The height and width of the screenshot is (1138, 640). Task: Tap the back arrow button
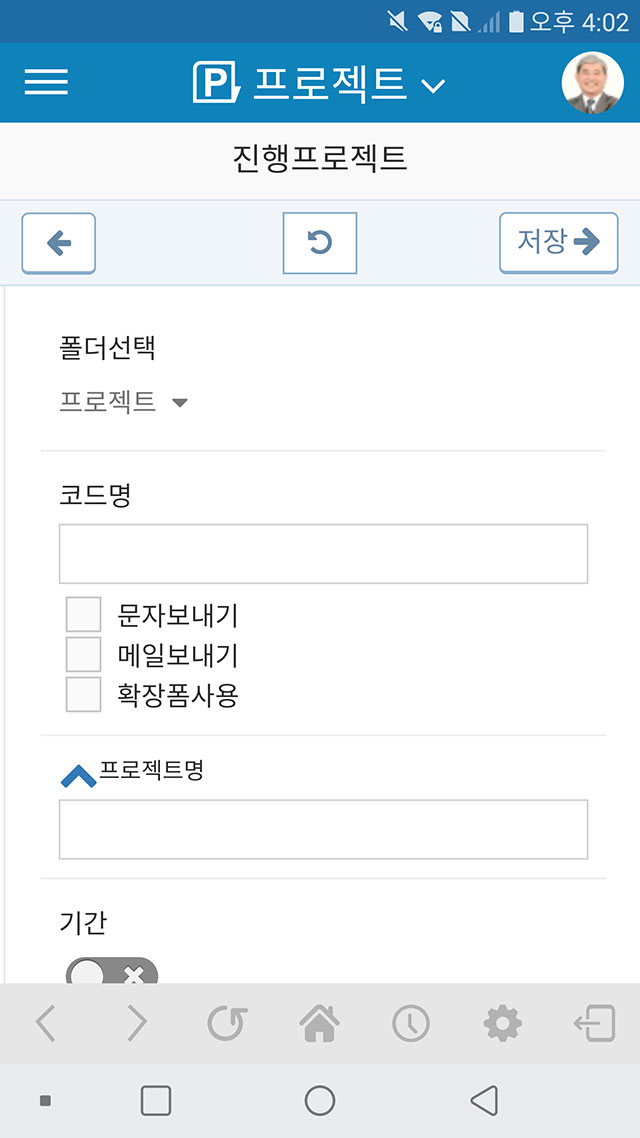pos(59,243)
